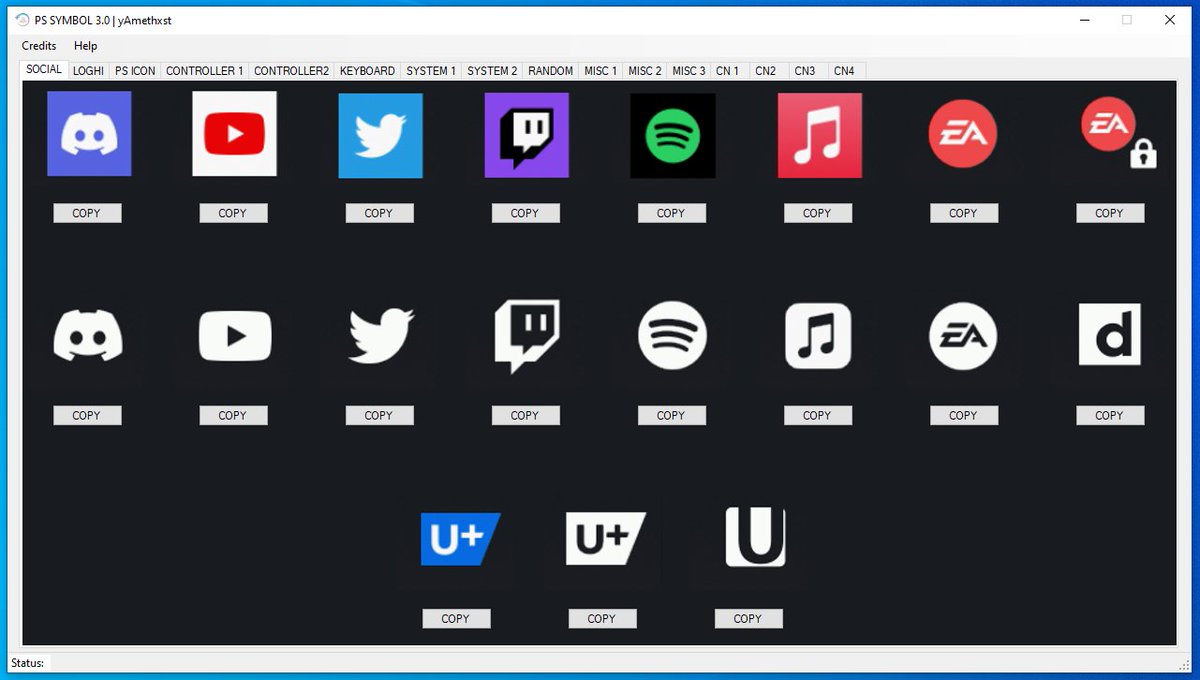The height and width of the screenshot is (680, 1200).
Task: Open the SYSTEM 2 tab
Action: click(493, 71)
